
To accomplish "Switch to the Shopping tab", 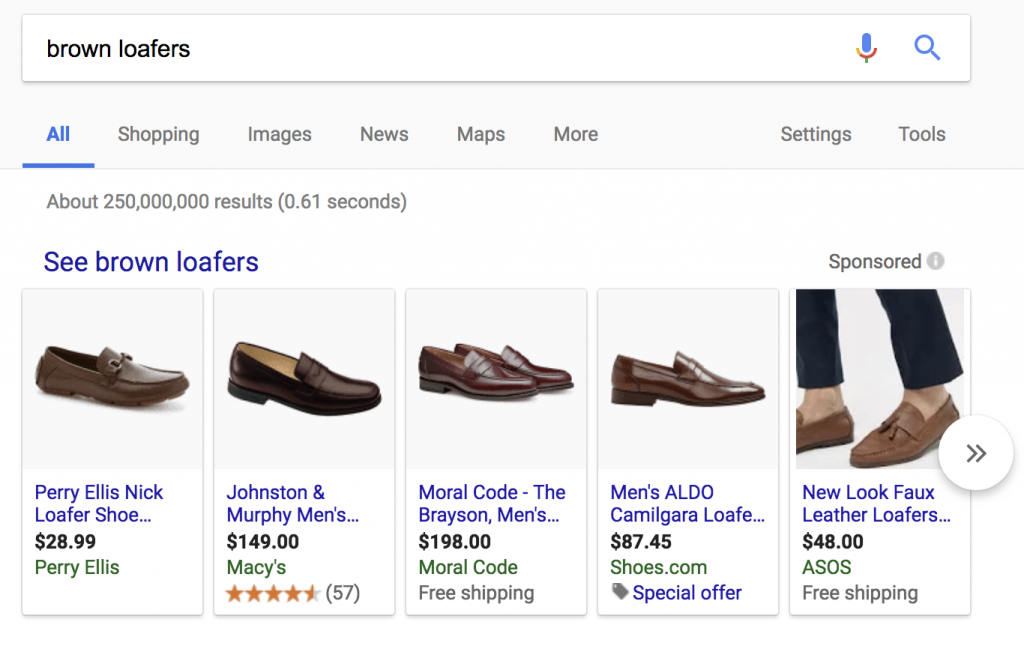I will (x=158, y=134).
